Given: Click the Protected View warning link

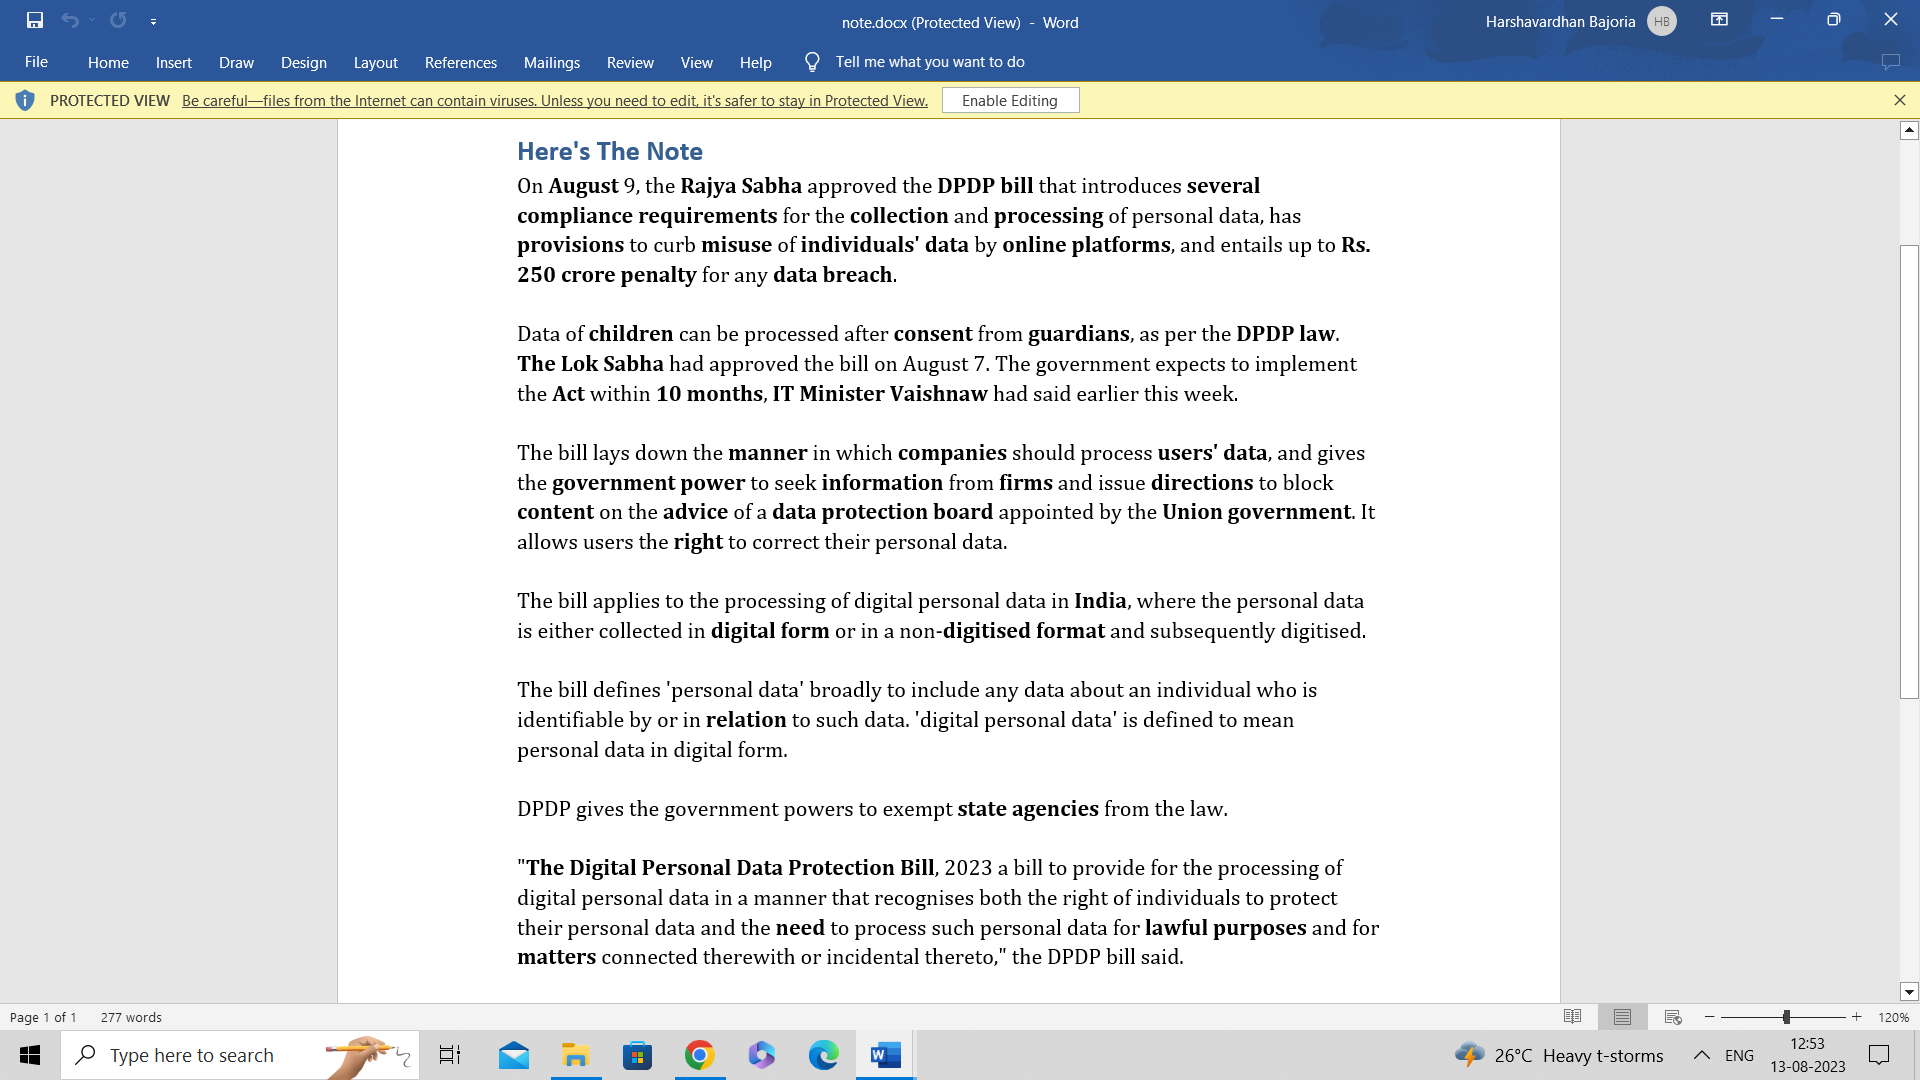Looking at the screenshot, I should pyautogui.click(x=554, y=100).
